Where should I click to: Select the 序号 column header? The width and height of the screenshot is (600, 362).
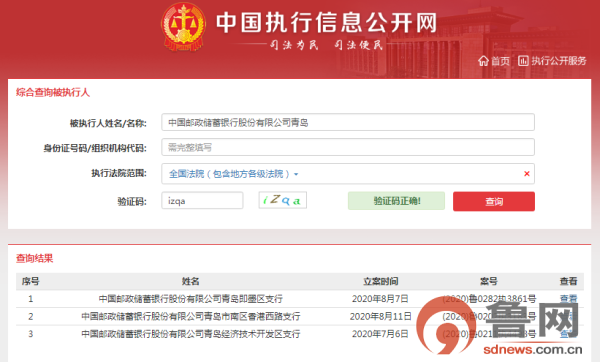point(31,281)
